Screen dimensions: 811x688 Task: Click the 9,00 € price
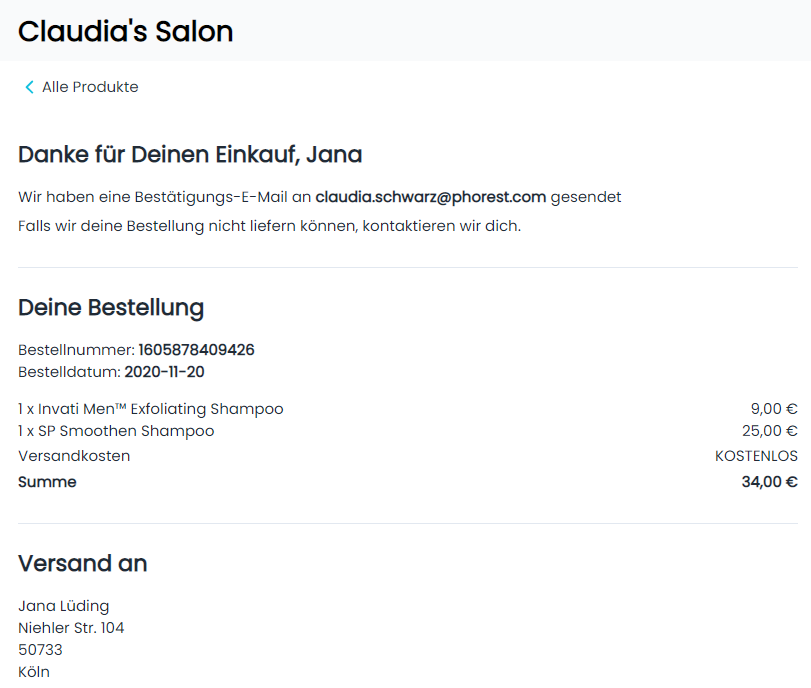(773, 409)
